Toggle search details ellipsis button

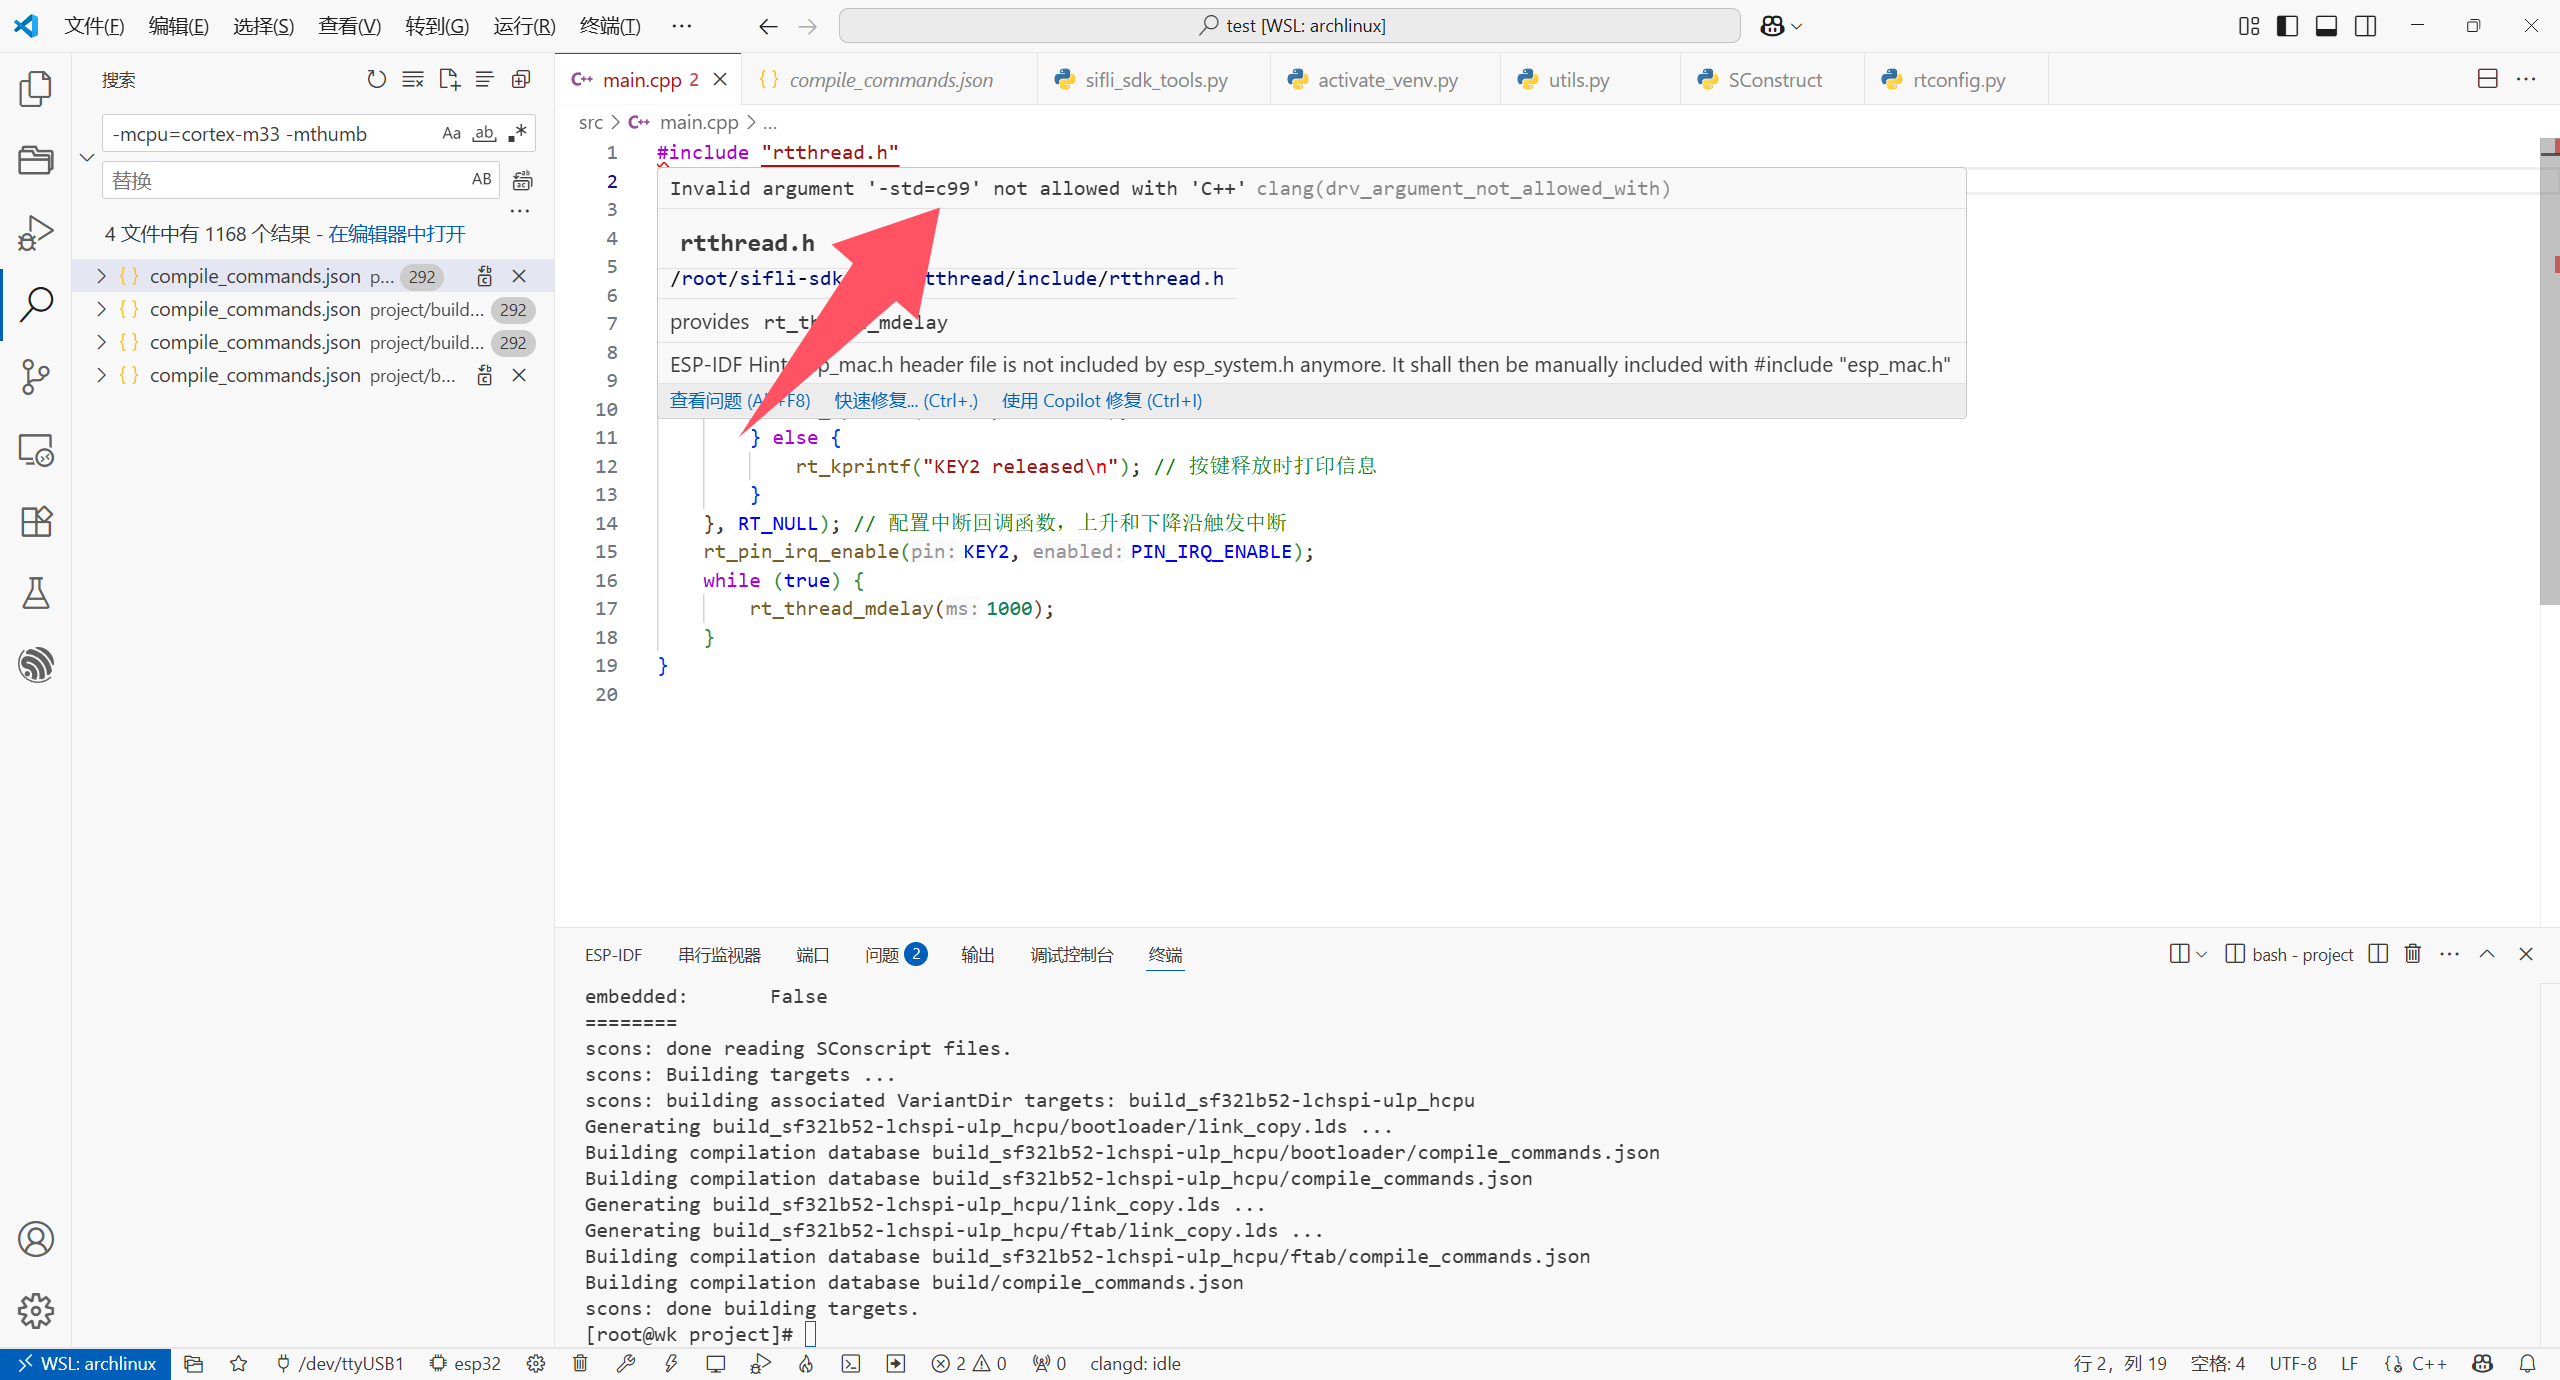coord(519,211)
